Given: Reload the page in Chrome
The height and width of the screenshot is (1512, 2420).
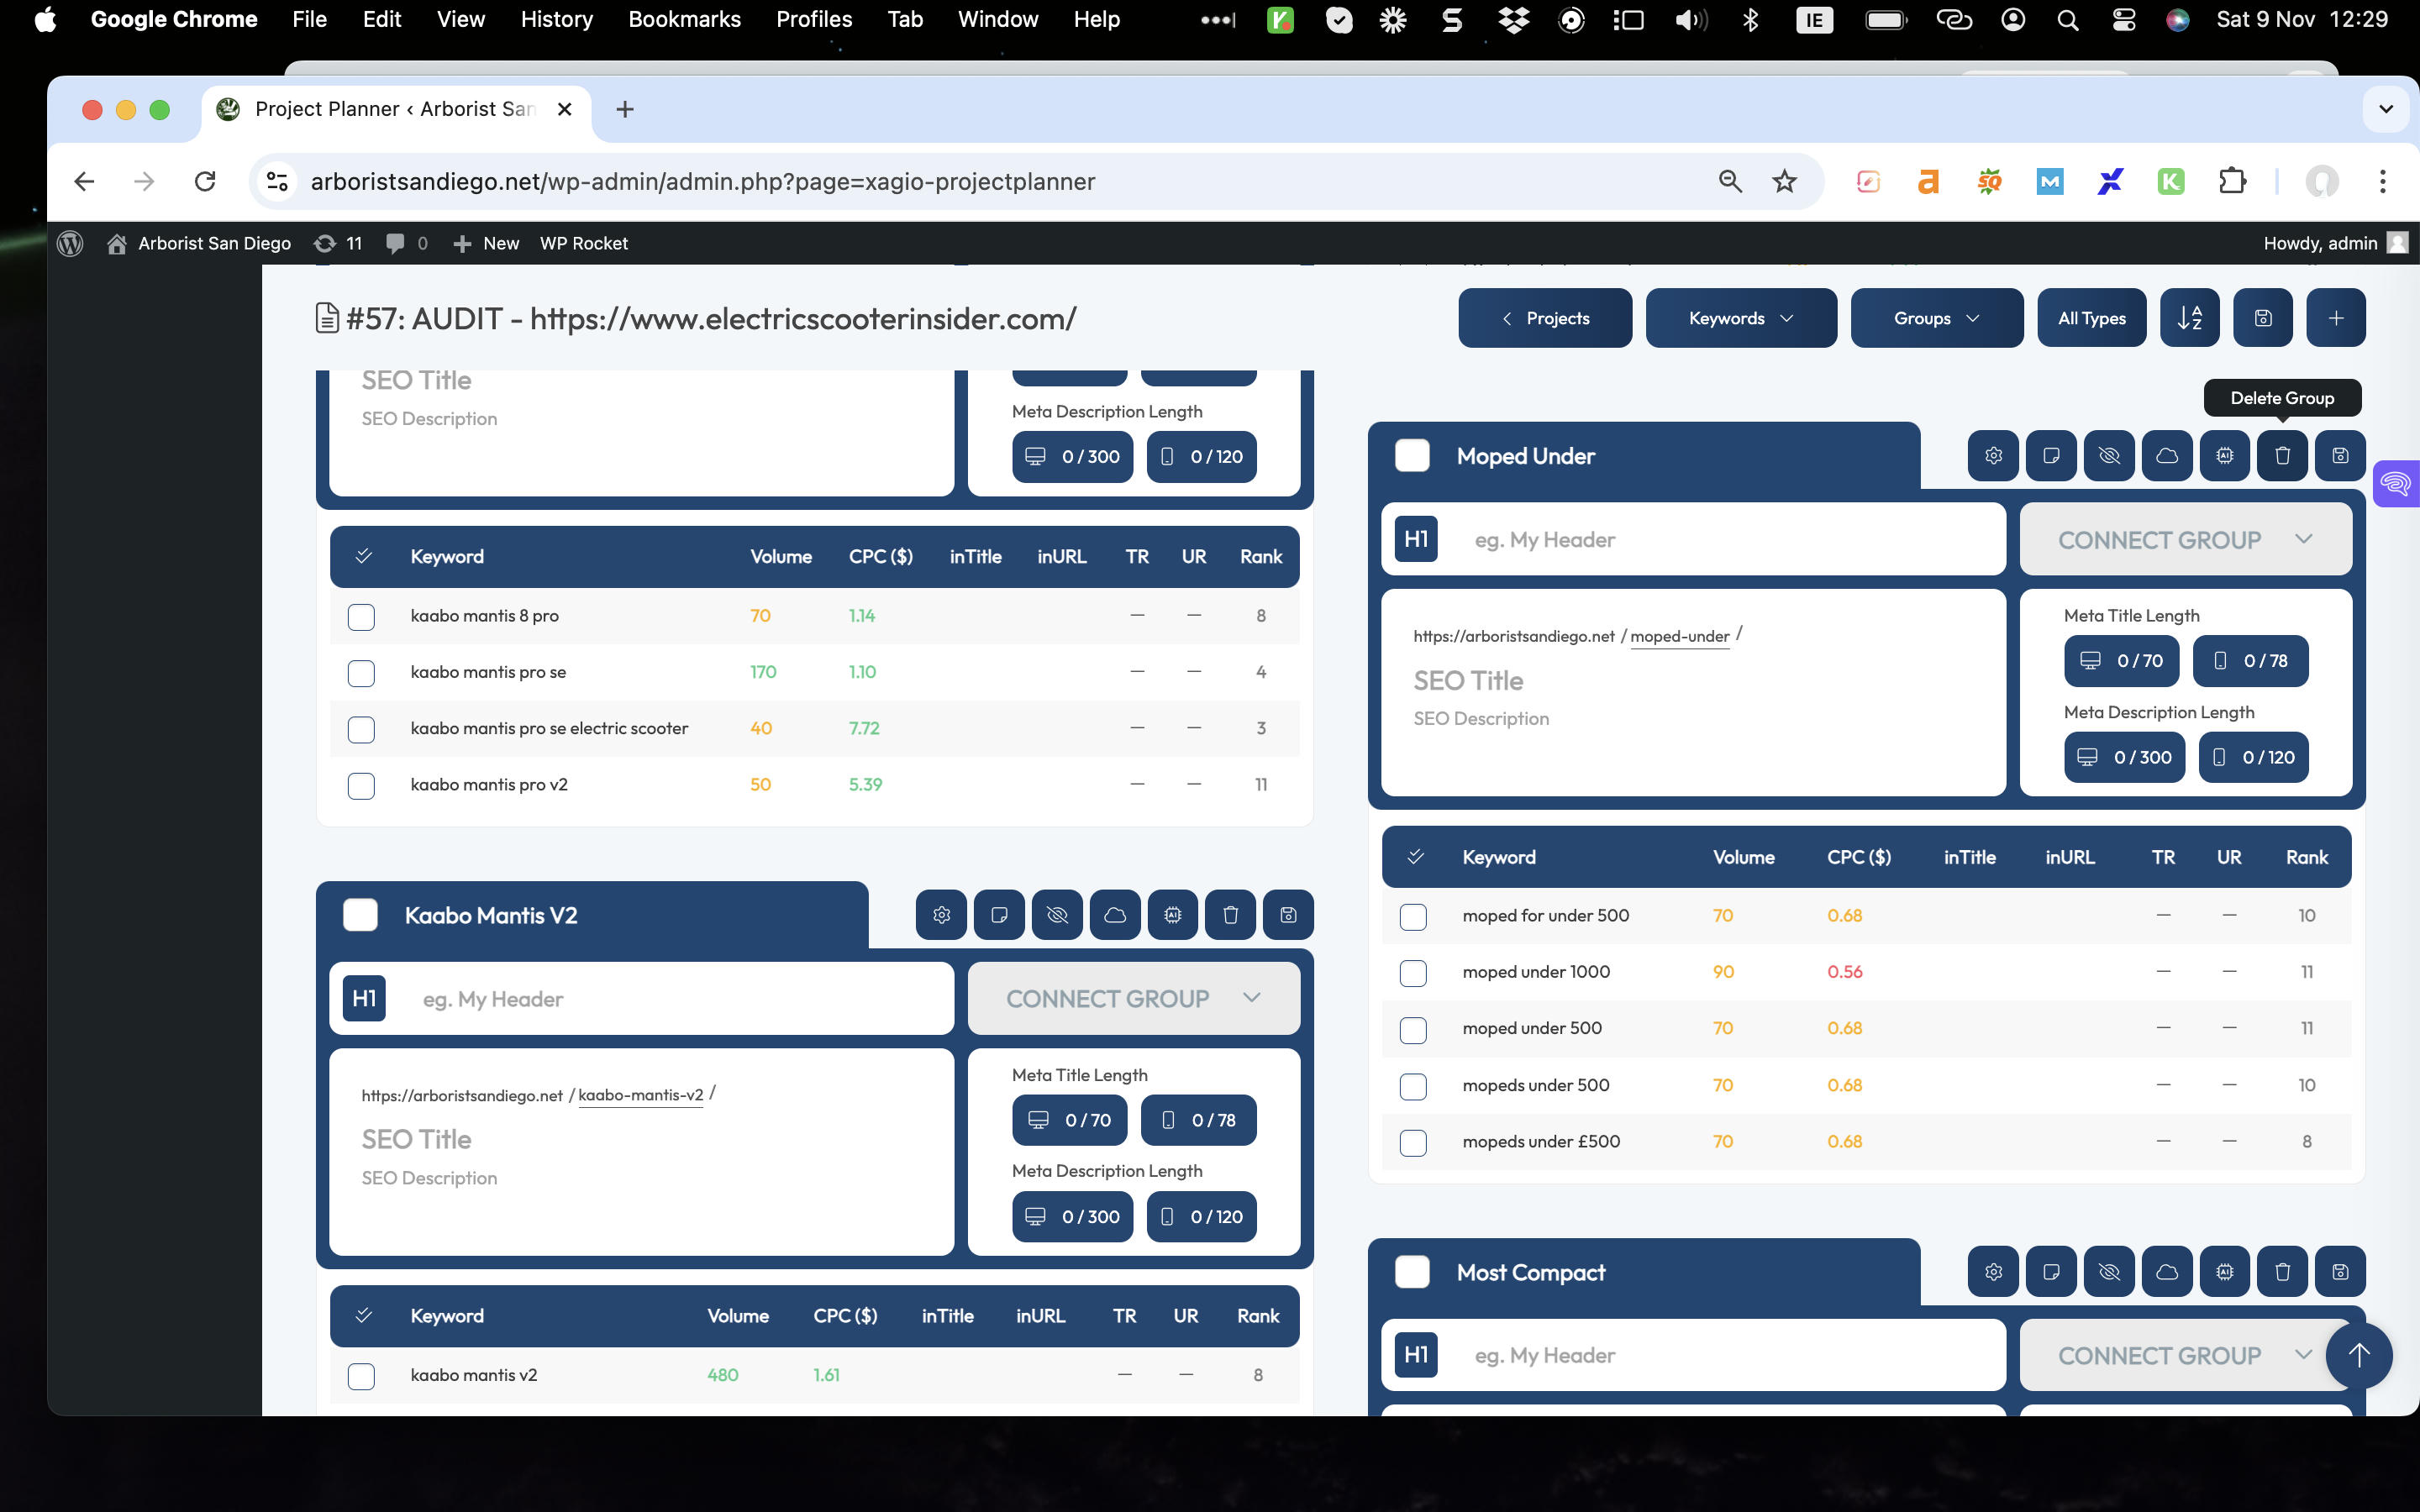Looking at the screenshot, I should (x=205, y=181).
